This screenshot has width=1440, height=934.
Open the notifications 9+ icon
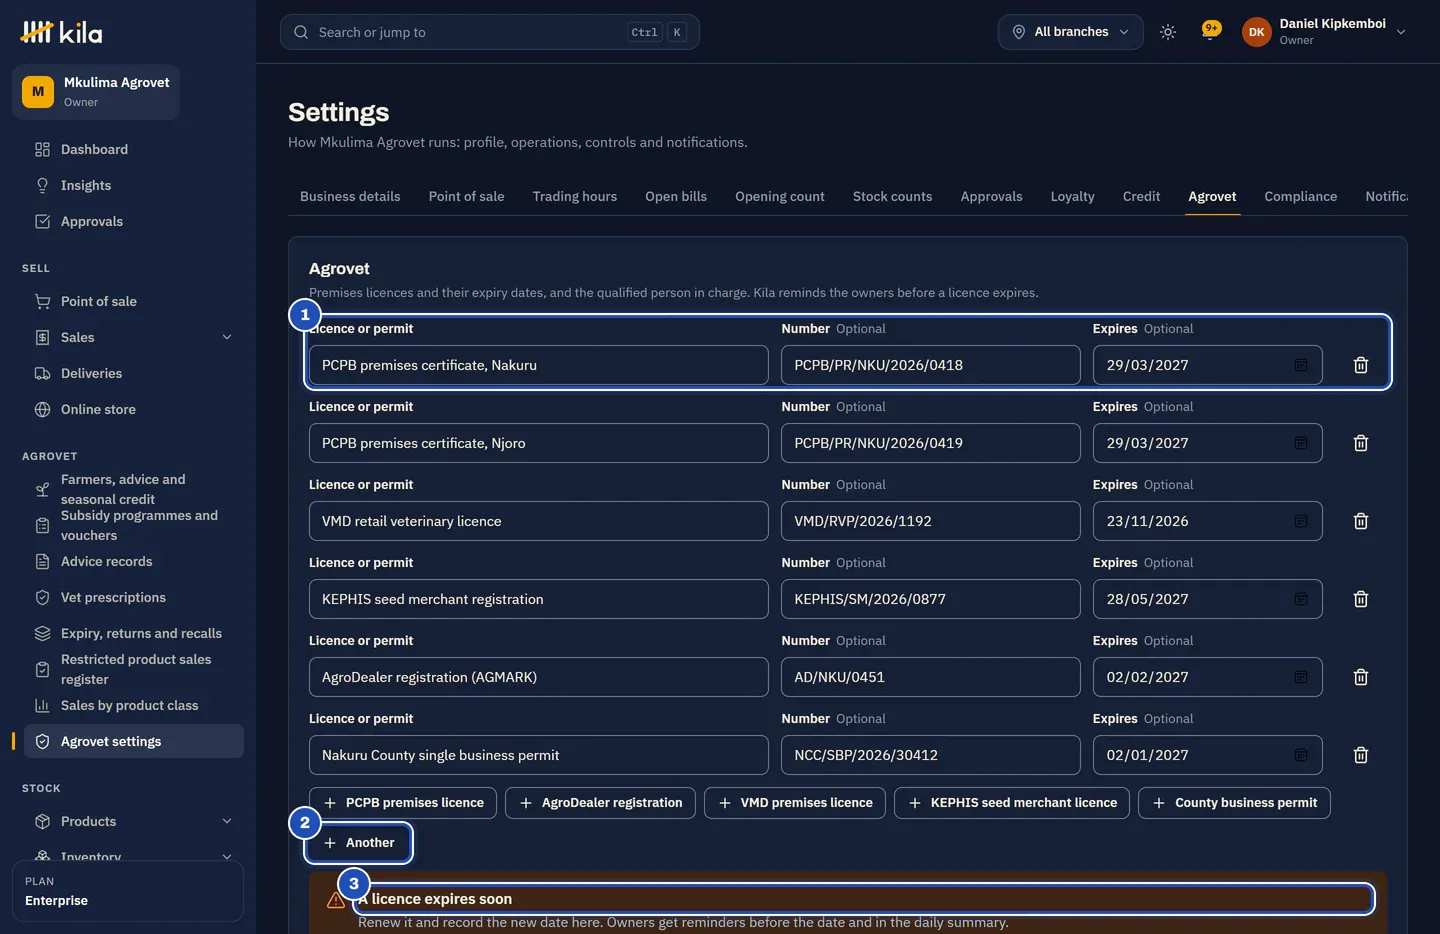point(1210,32)
